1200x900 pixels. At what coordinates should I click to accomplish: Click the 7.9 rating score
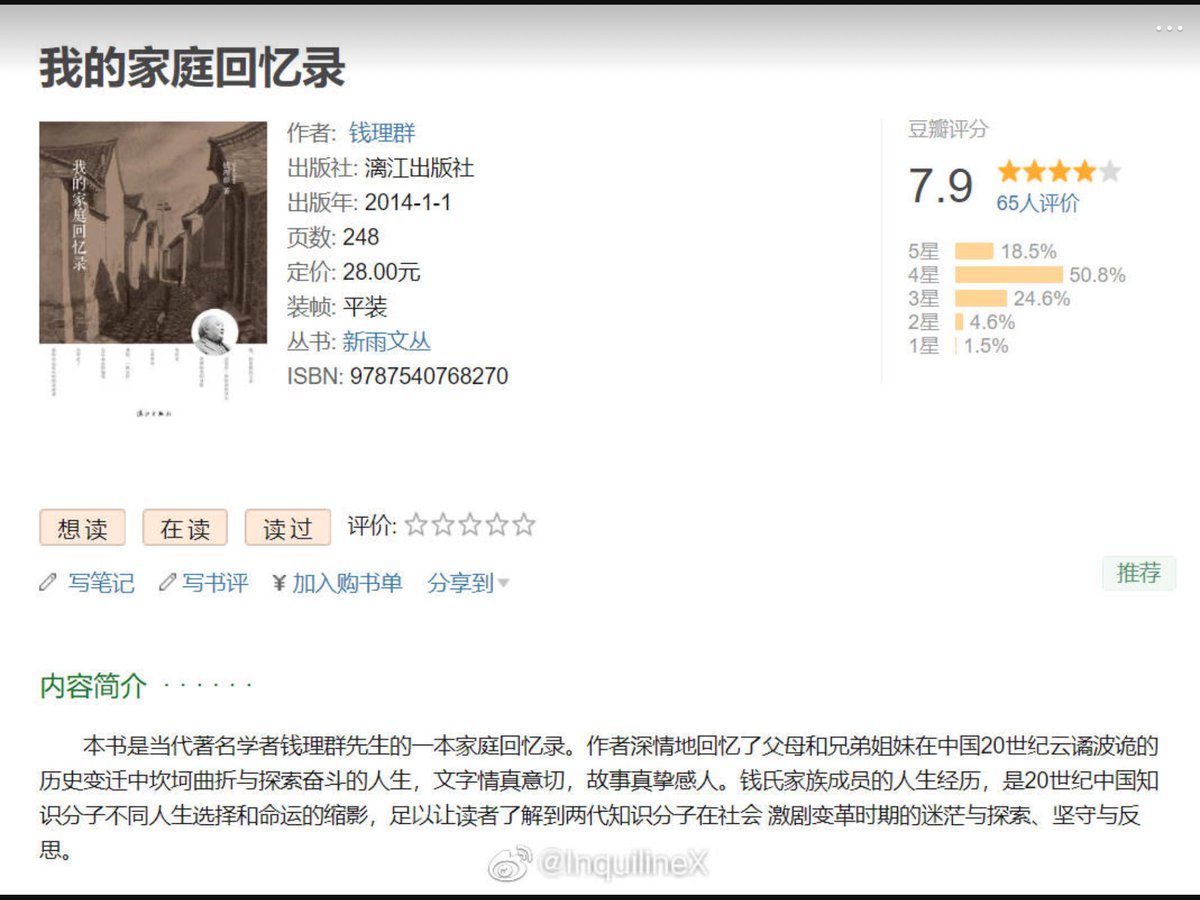point(941,186)
